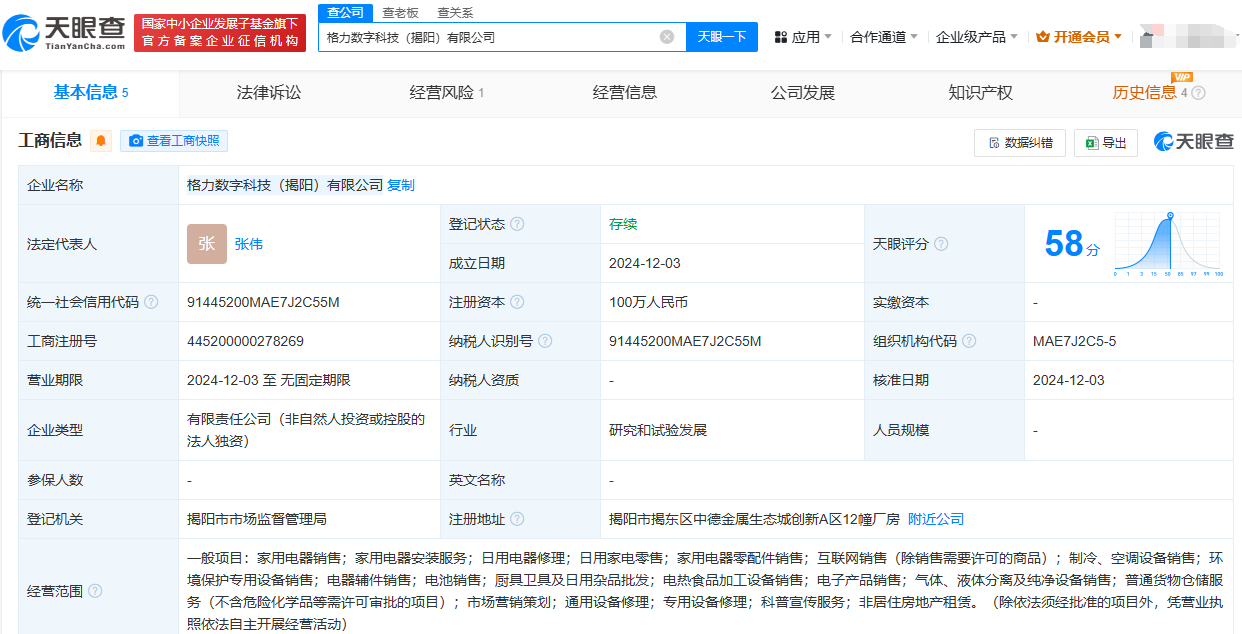Image resolution: width=1242 pixels, height=634 pixels.
Task: Open the 经营风险 tab
Action: click(447, 93)
